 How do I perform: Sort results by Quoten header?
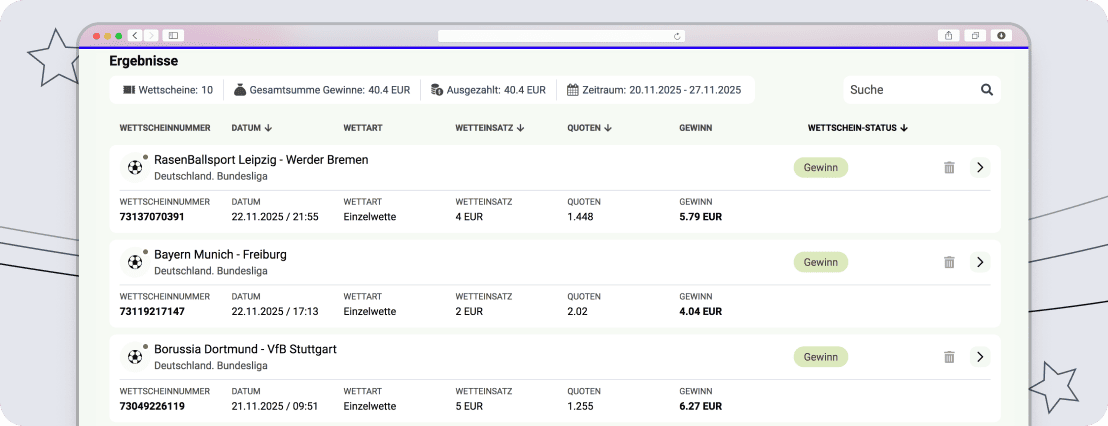point(589,128)
